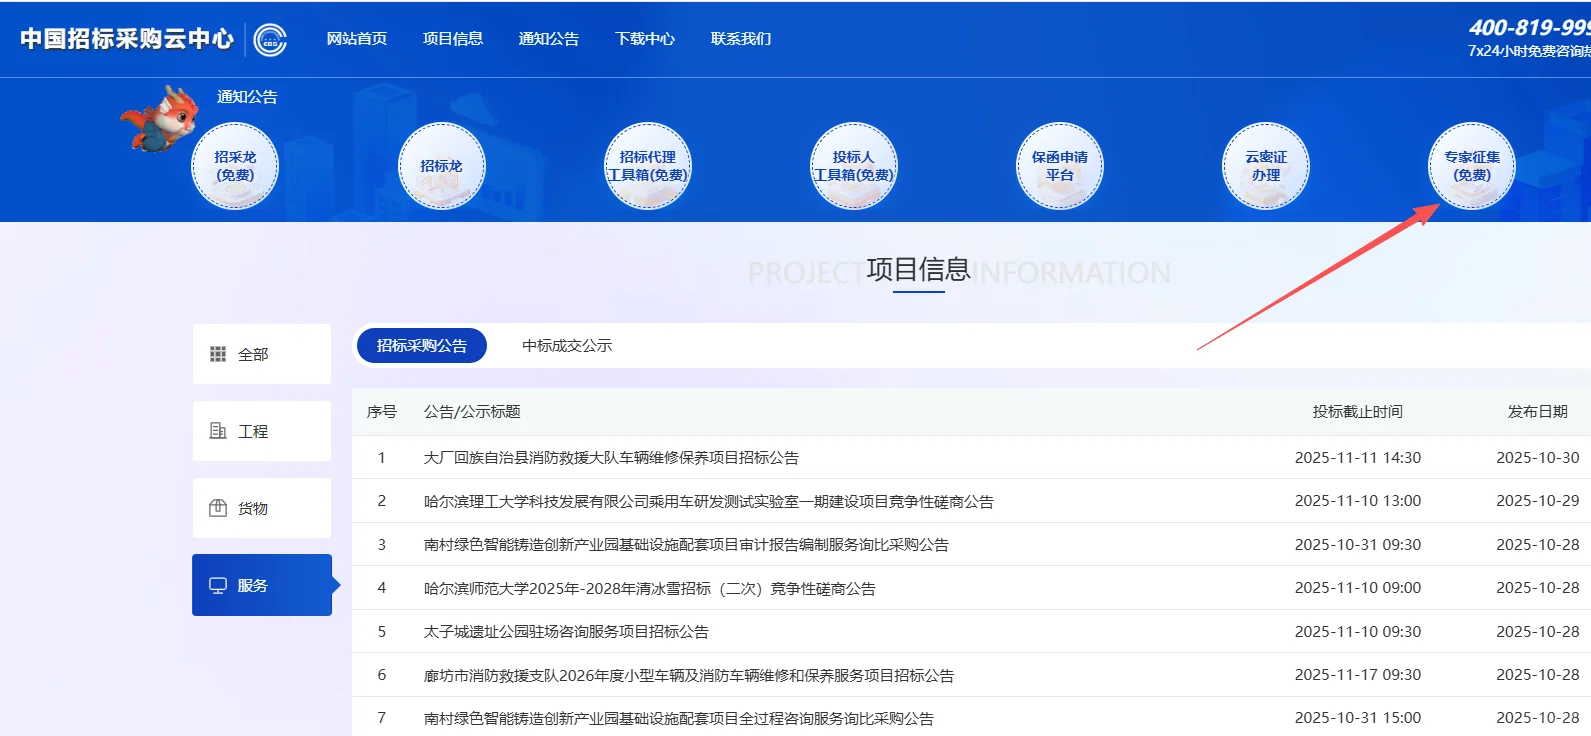This screenshot has width=1591, height=736.
Task: Select 工程 category filter
Action: [262, 431]
